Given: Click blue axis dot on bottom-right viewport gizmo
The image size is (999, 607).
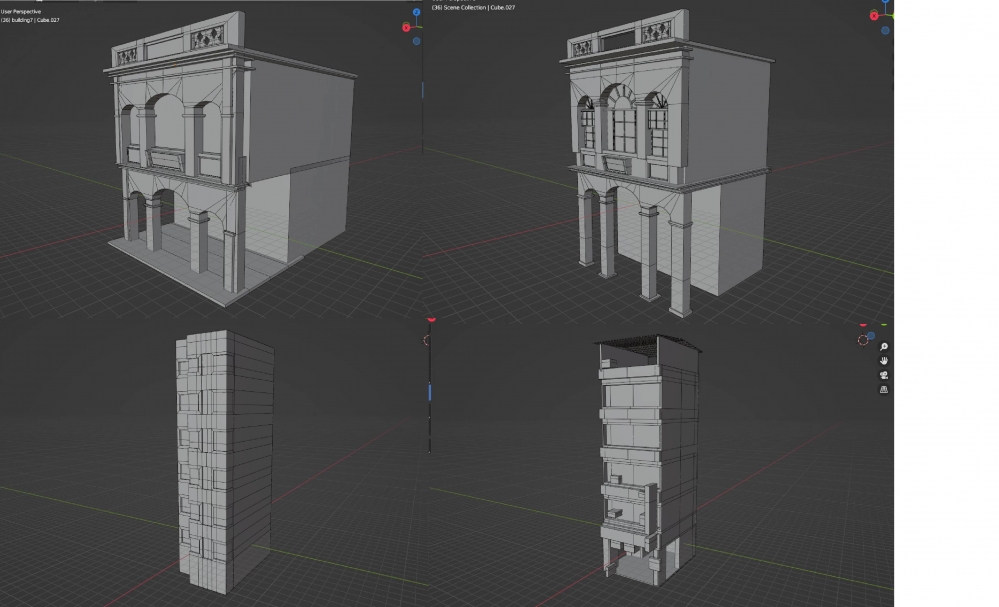Looking at the screenshot, I should [x=872, y=335].
